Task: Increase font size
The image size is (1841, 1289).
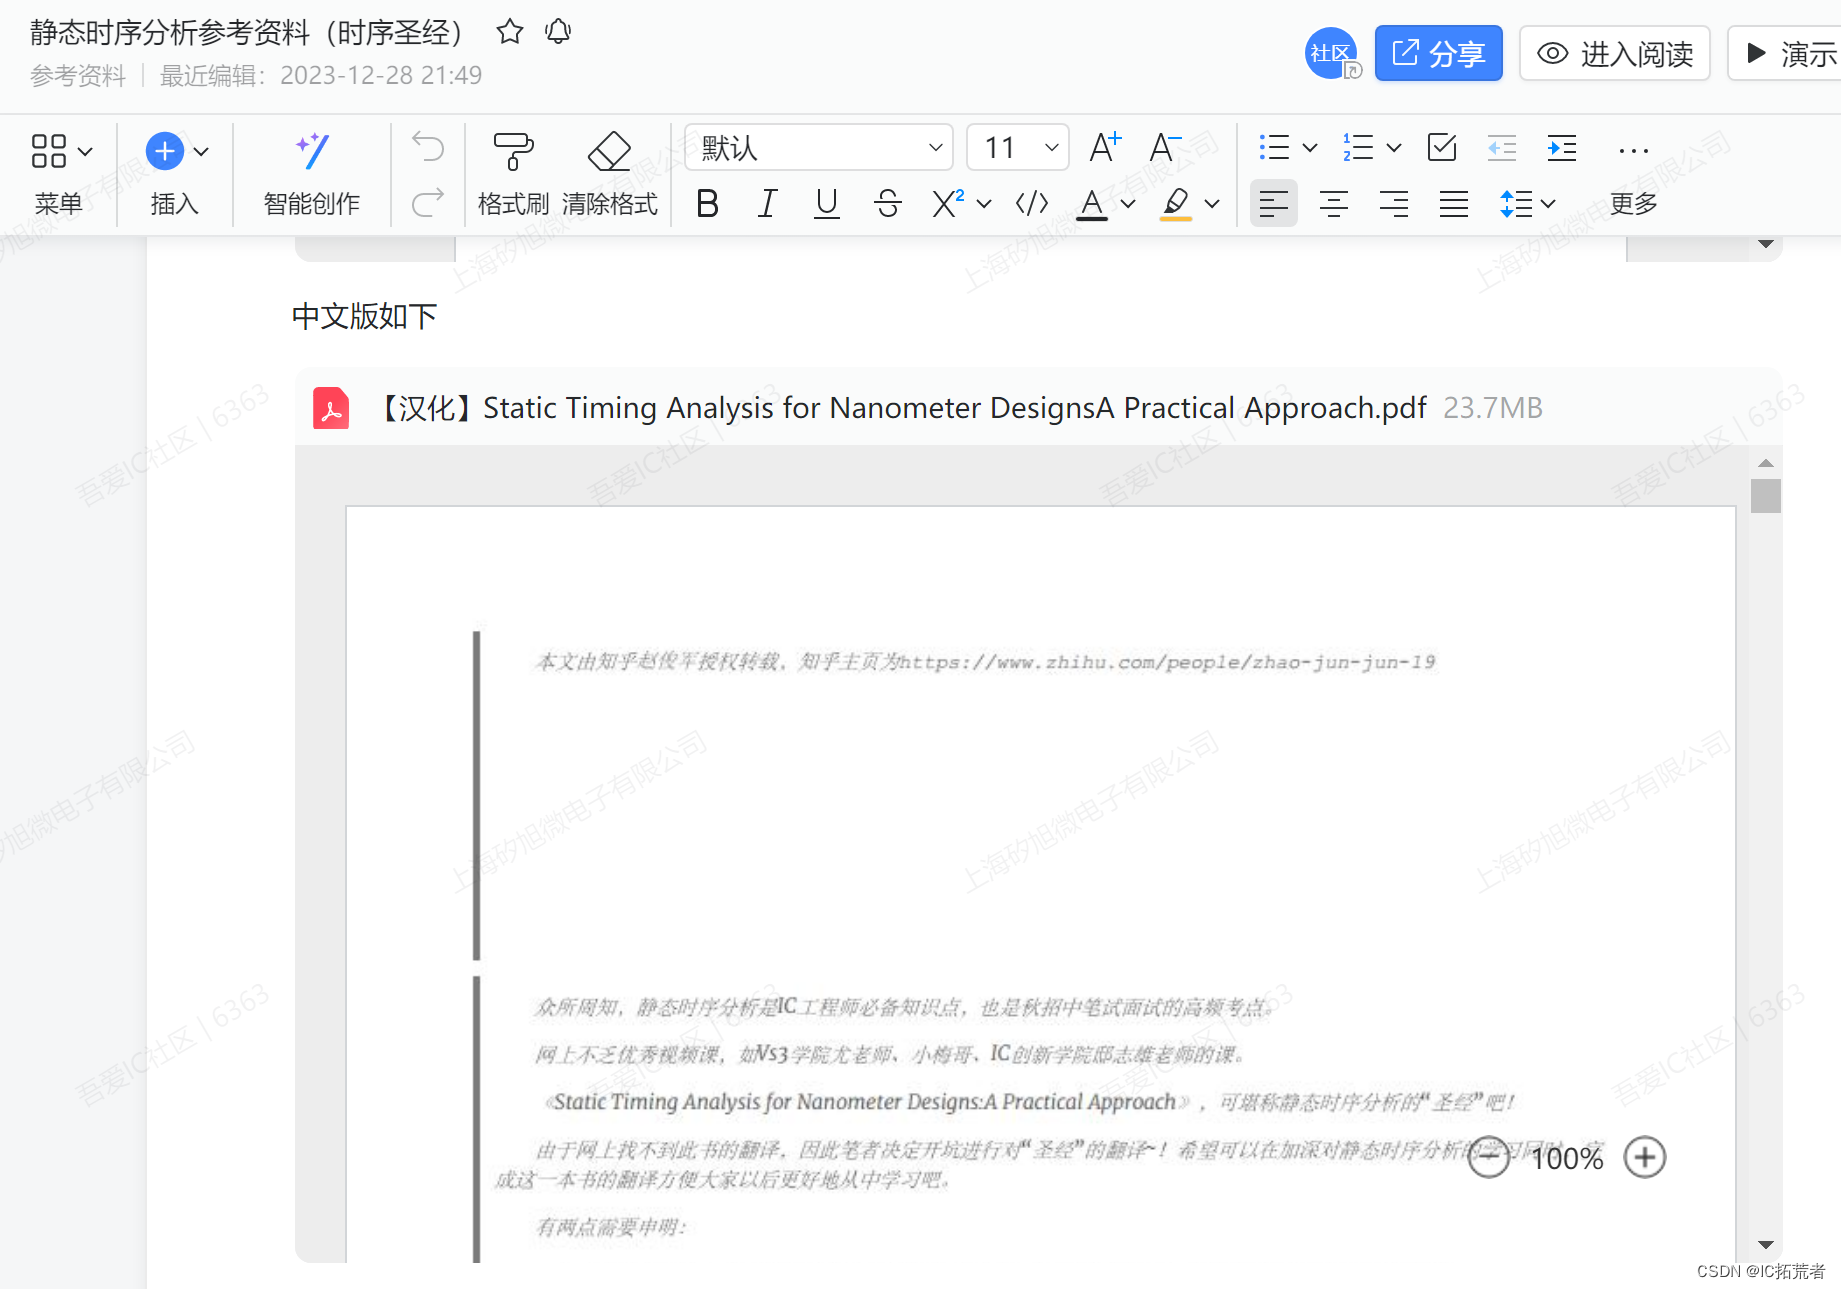Action: 1105,148
